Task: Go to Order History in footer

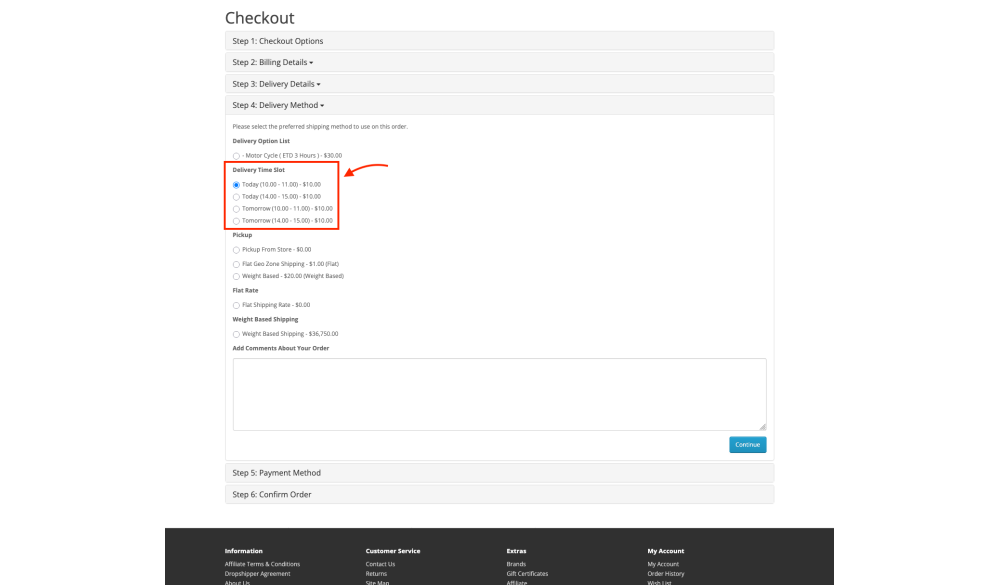Action: [665, 574]
